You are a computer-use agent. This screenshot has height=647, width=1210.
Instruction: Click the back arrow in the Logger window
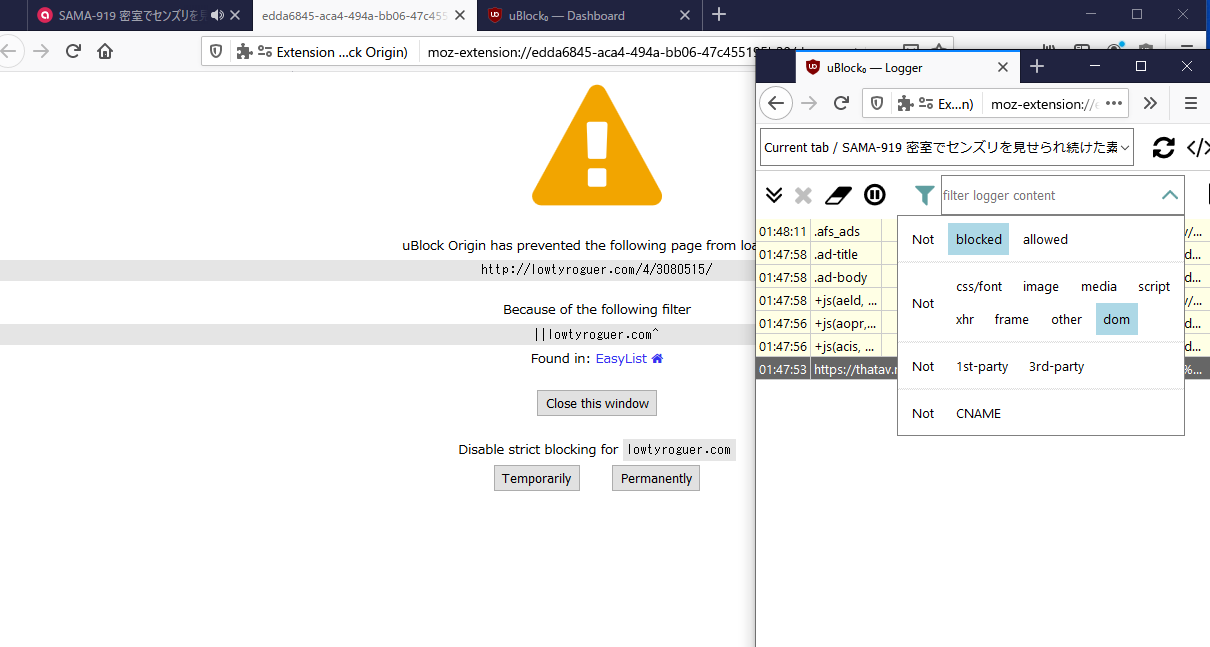tap(776, 103)
